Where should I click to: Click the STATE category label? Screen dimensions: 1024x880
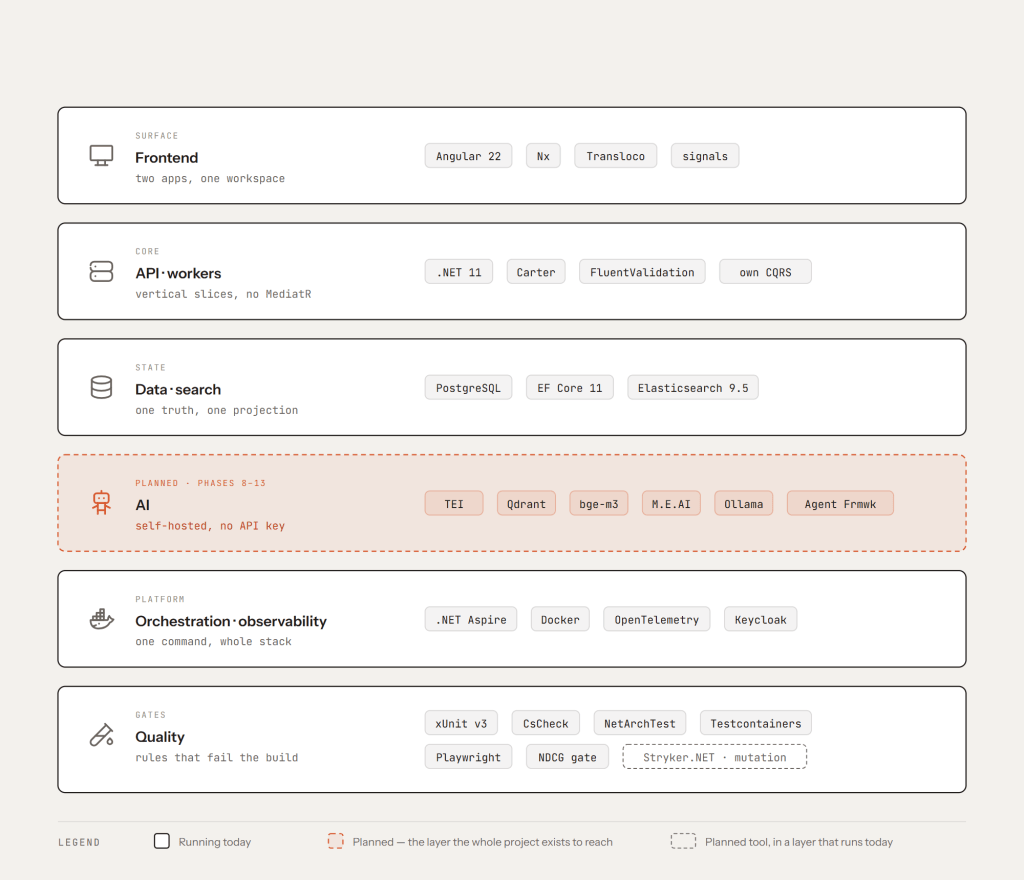coord(151,368)
